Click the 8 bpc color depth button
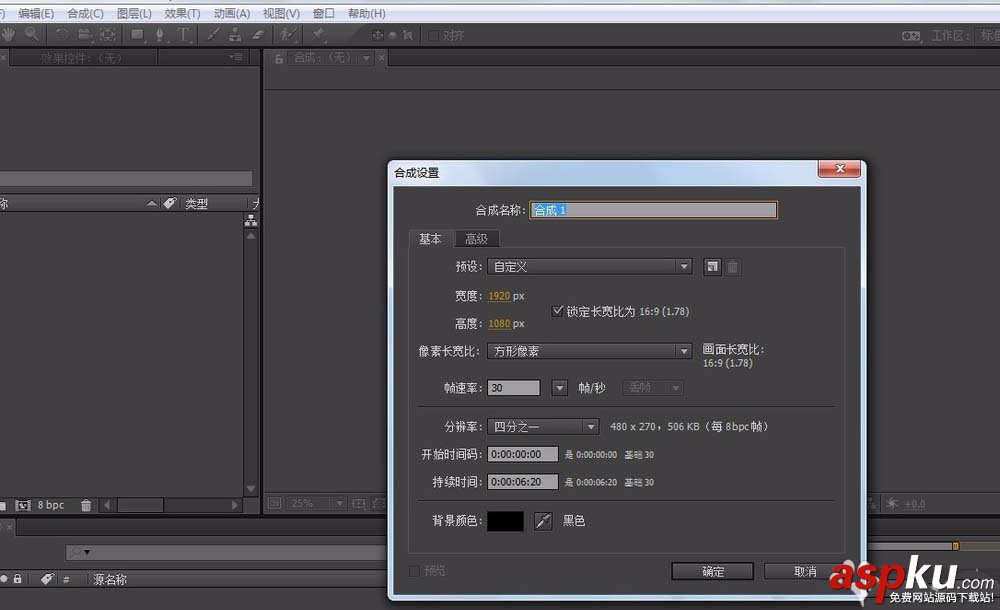 pyautogui.click(x=50, y=505)
